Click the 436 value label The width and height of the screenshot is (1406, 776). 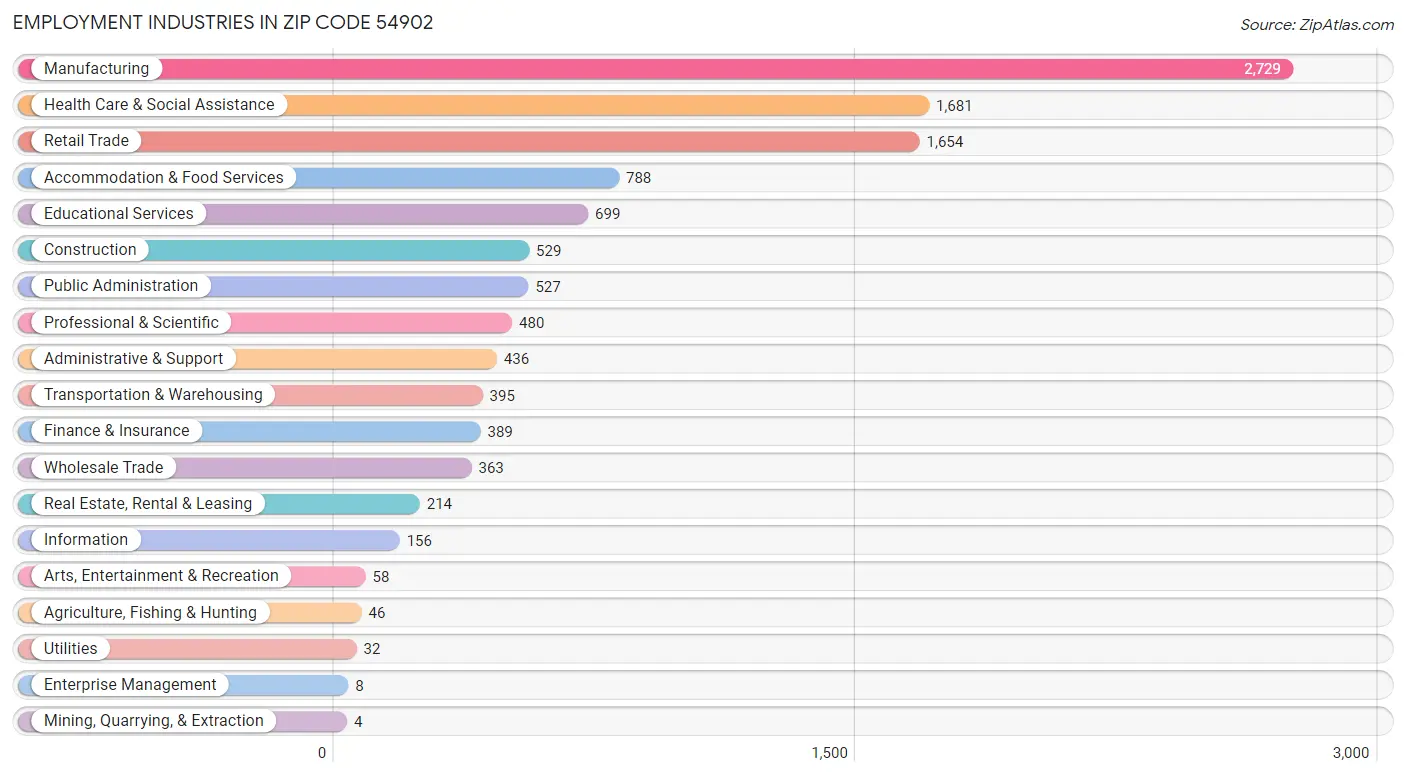[x=517, y=359]
